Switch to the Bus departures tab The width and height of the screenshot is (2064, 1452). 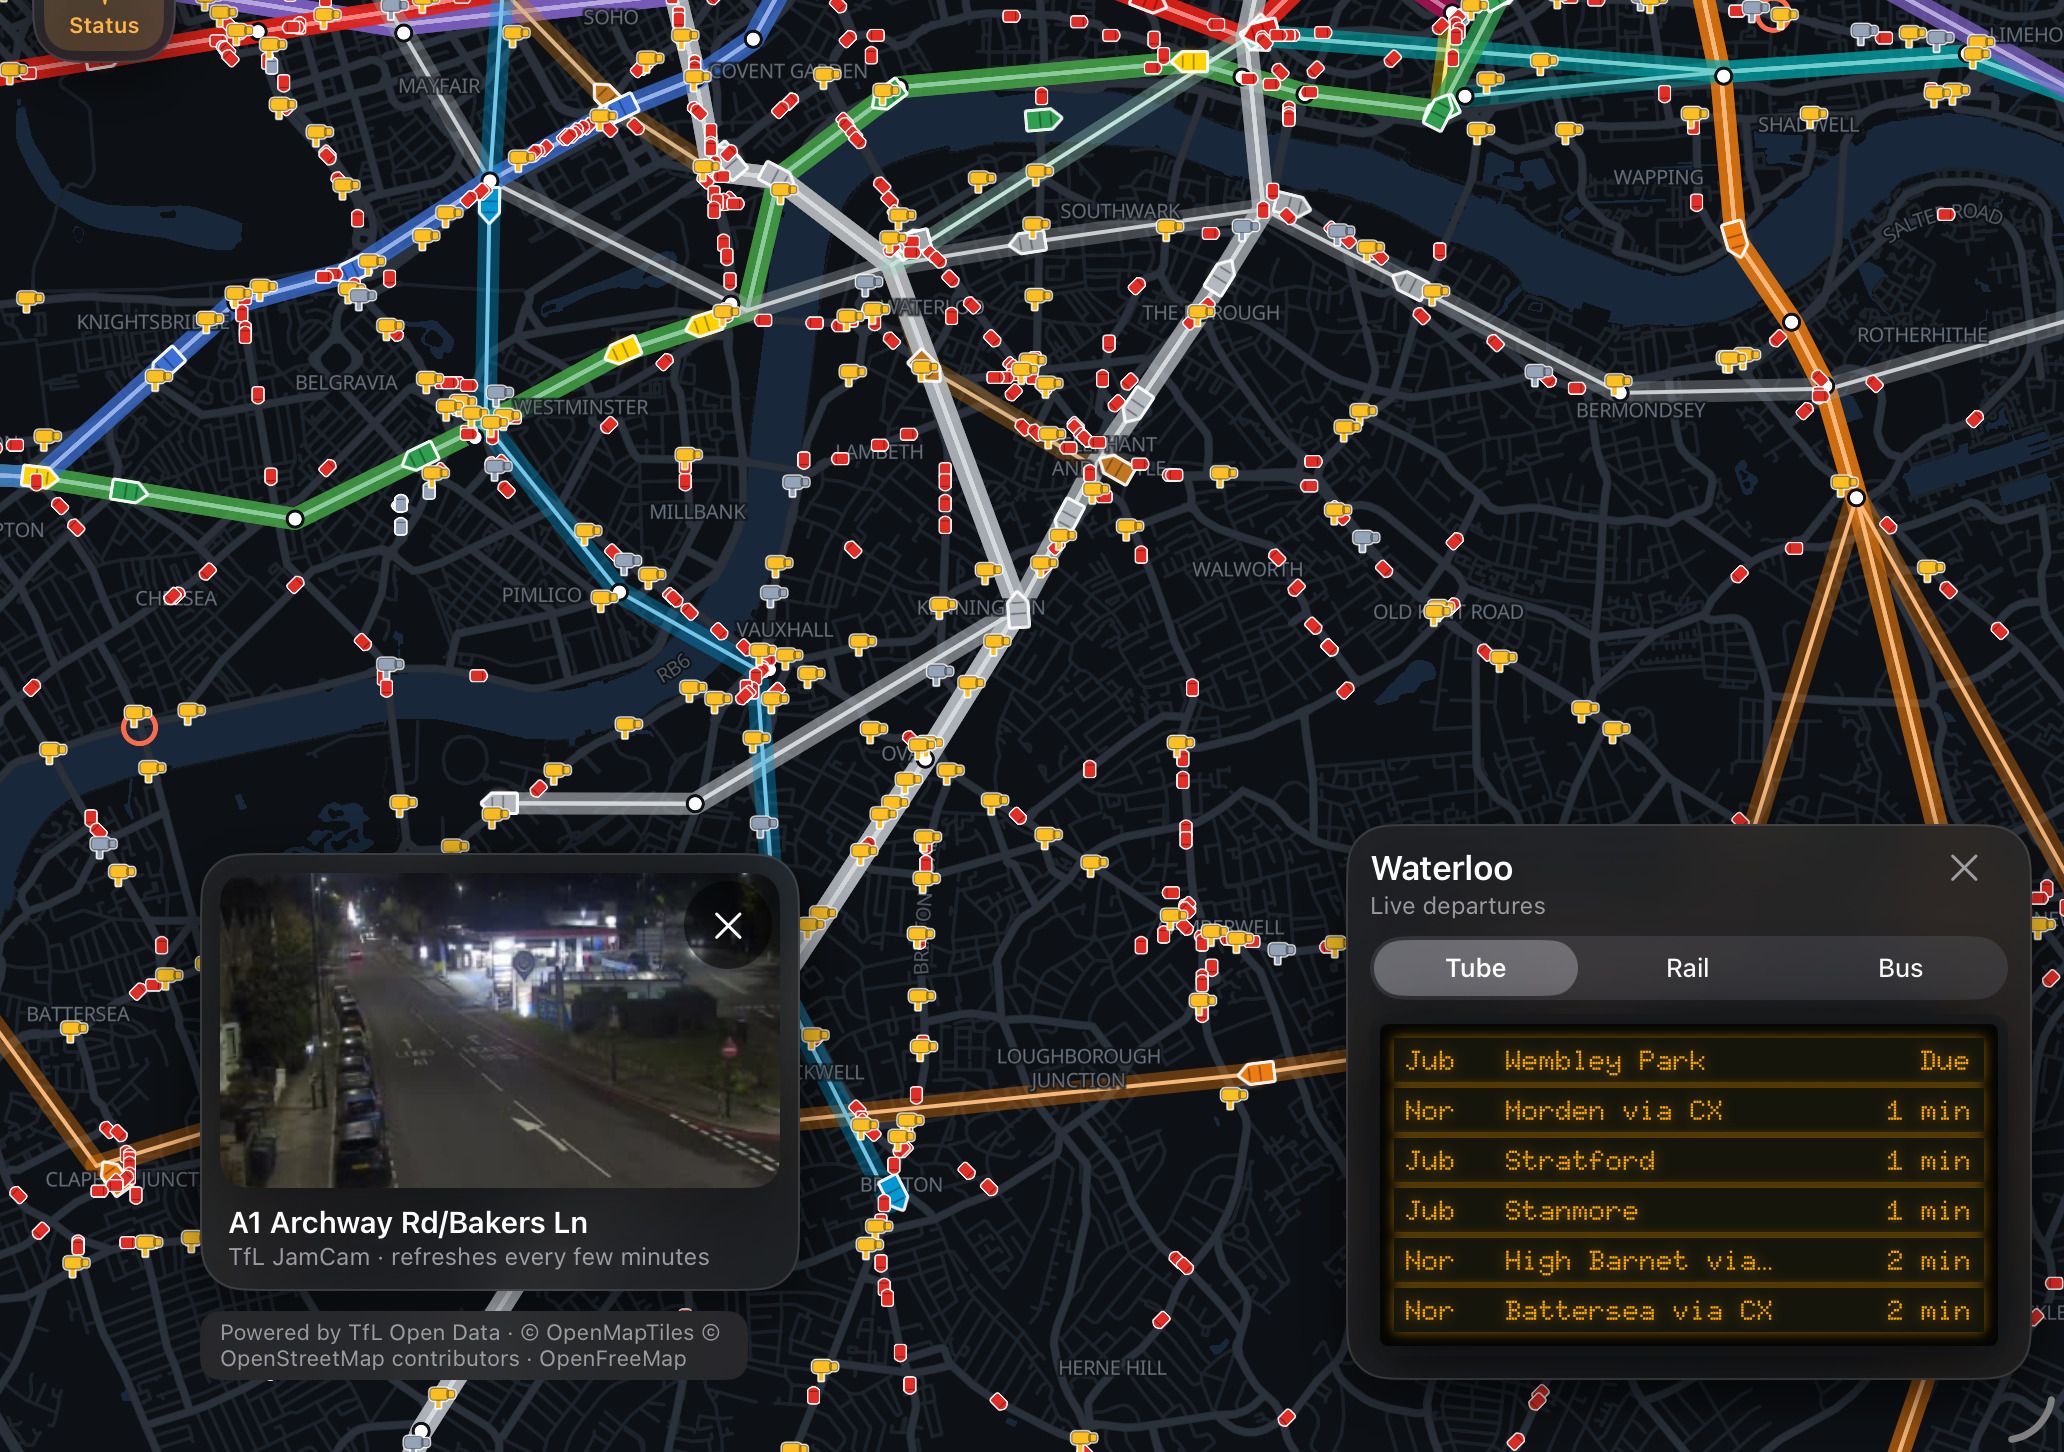click(1900, 968)
